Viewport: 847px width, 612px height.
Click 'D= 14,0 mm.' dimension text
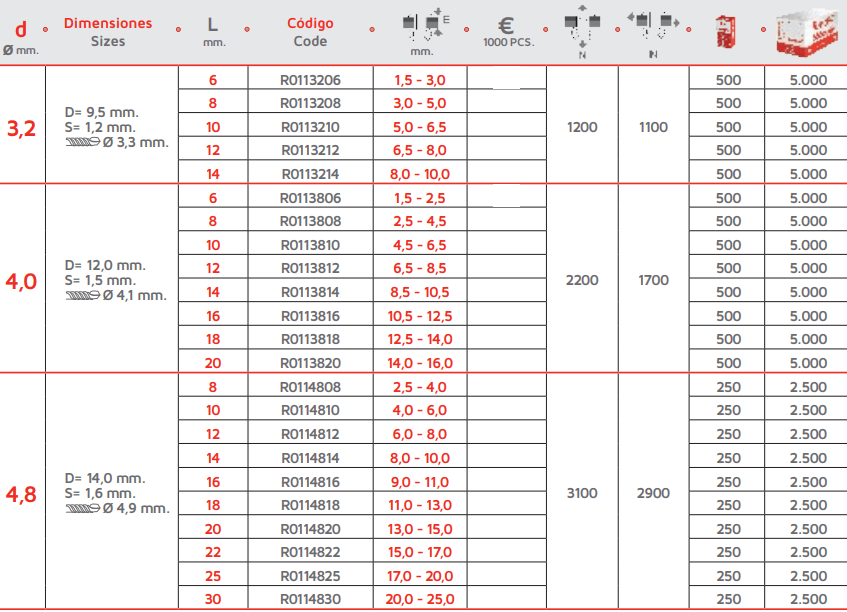point(105,478)
